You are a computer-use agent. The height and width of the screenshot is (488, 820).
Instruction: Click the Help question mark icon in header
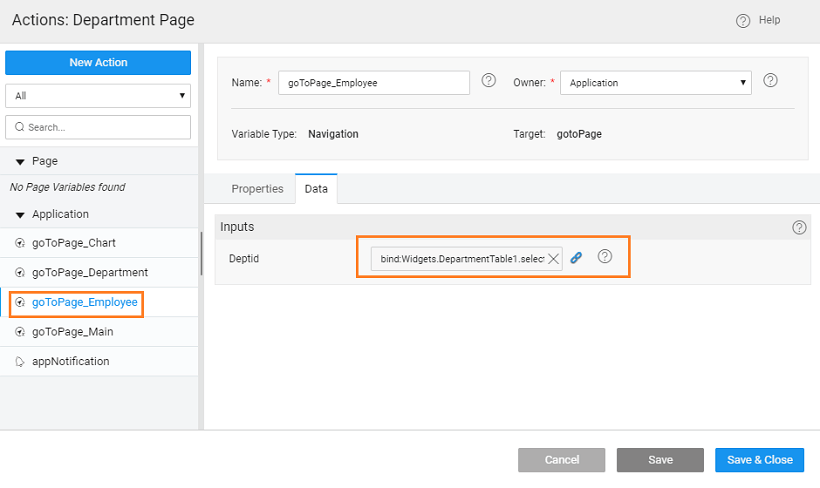pos(743,21)
